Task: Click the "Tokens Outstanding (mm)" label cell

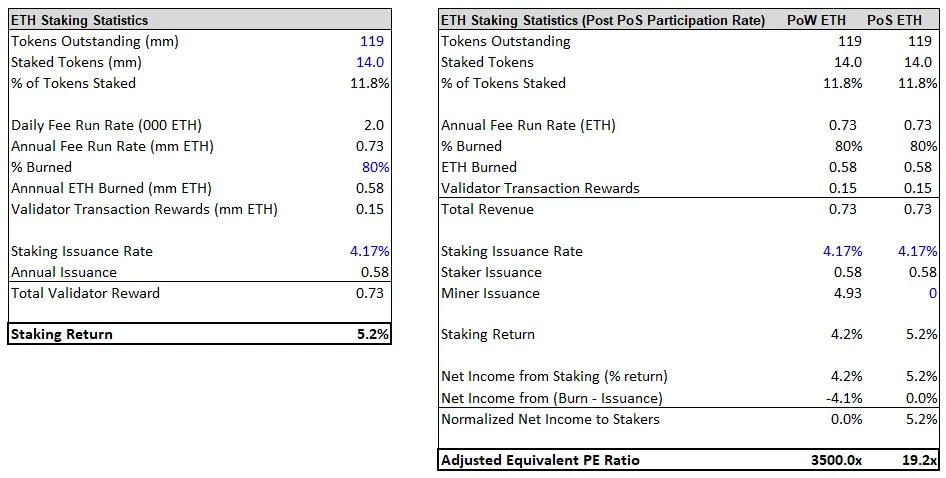Action: point(91,41)
